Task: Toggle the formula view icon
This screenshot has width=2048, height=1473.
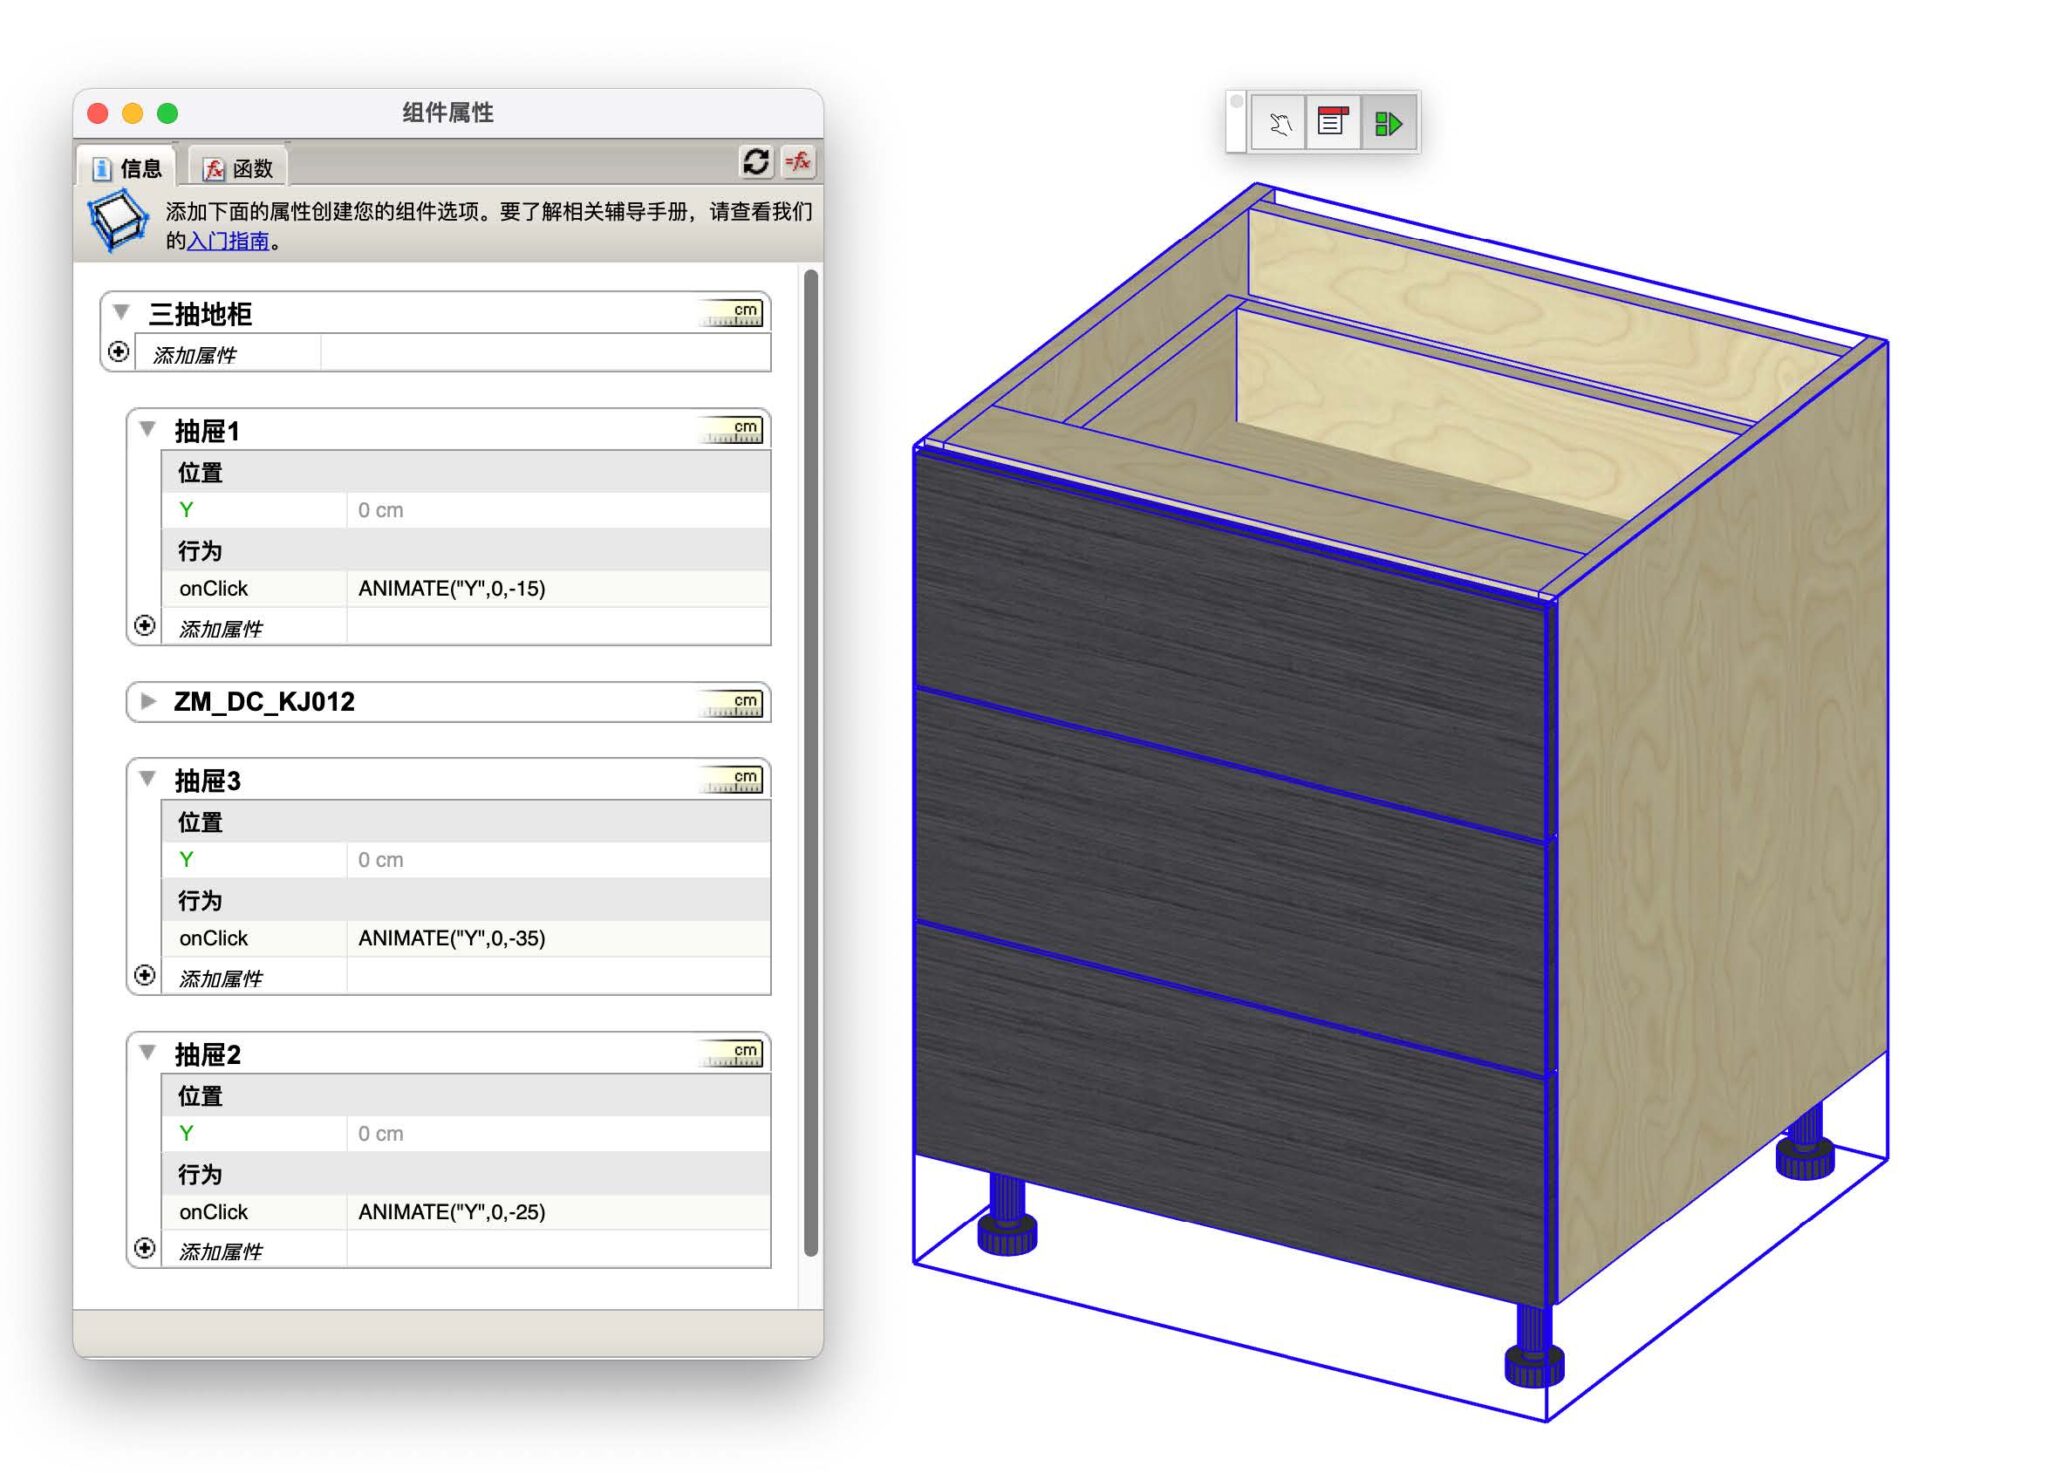Action: (x=798, y=162)
